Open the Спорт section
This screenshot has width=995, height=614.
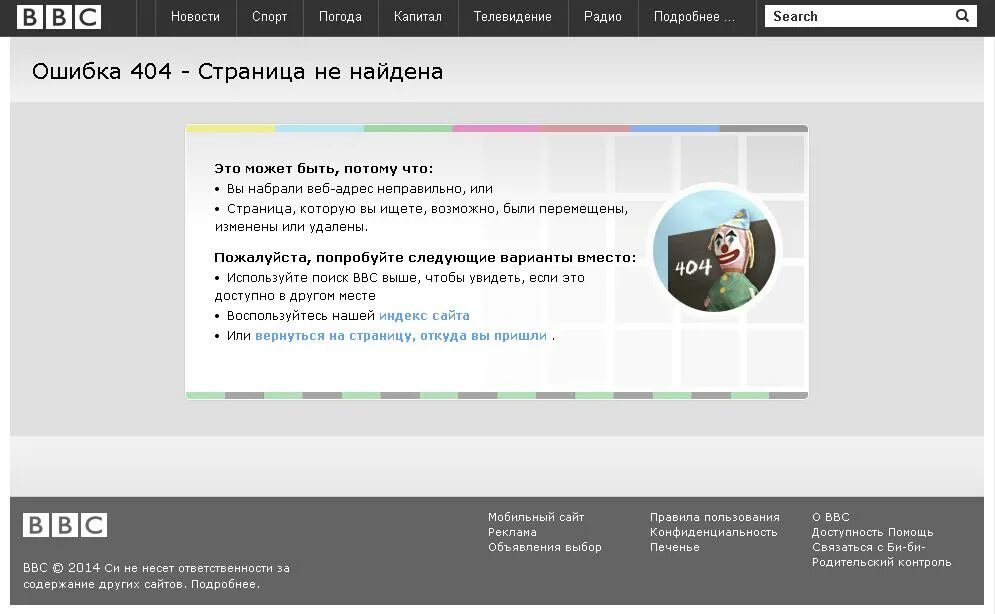coord(270,17)
